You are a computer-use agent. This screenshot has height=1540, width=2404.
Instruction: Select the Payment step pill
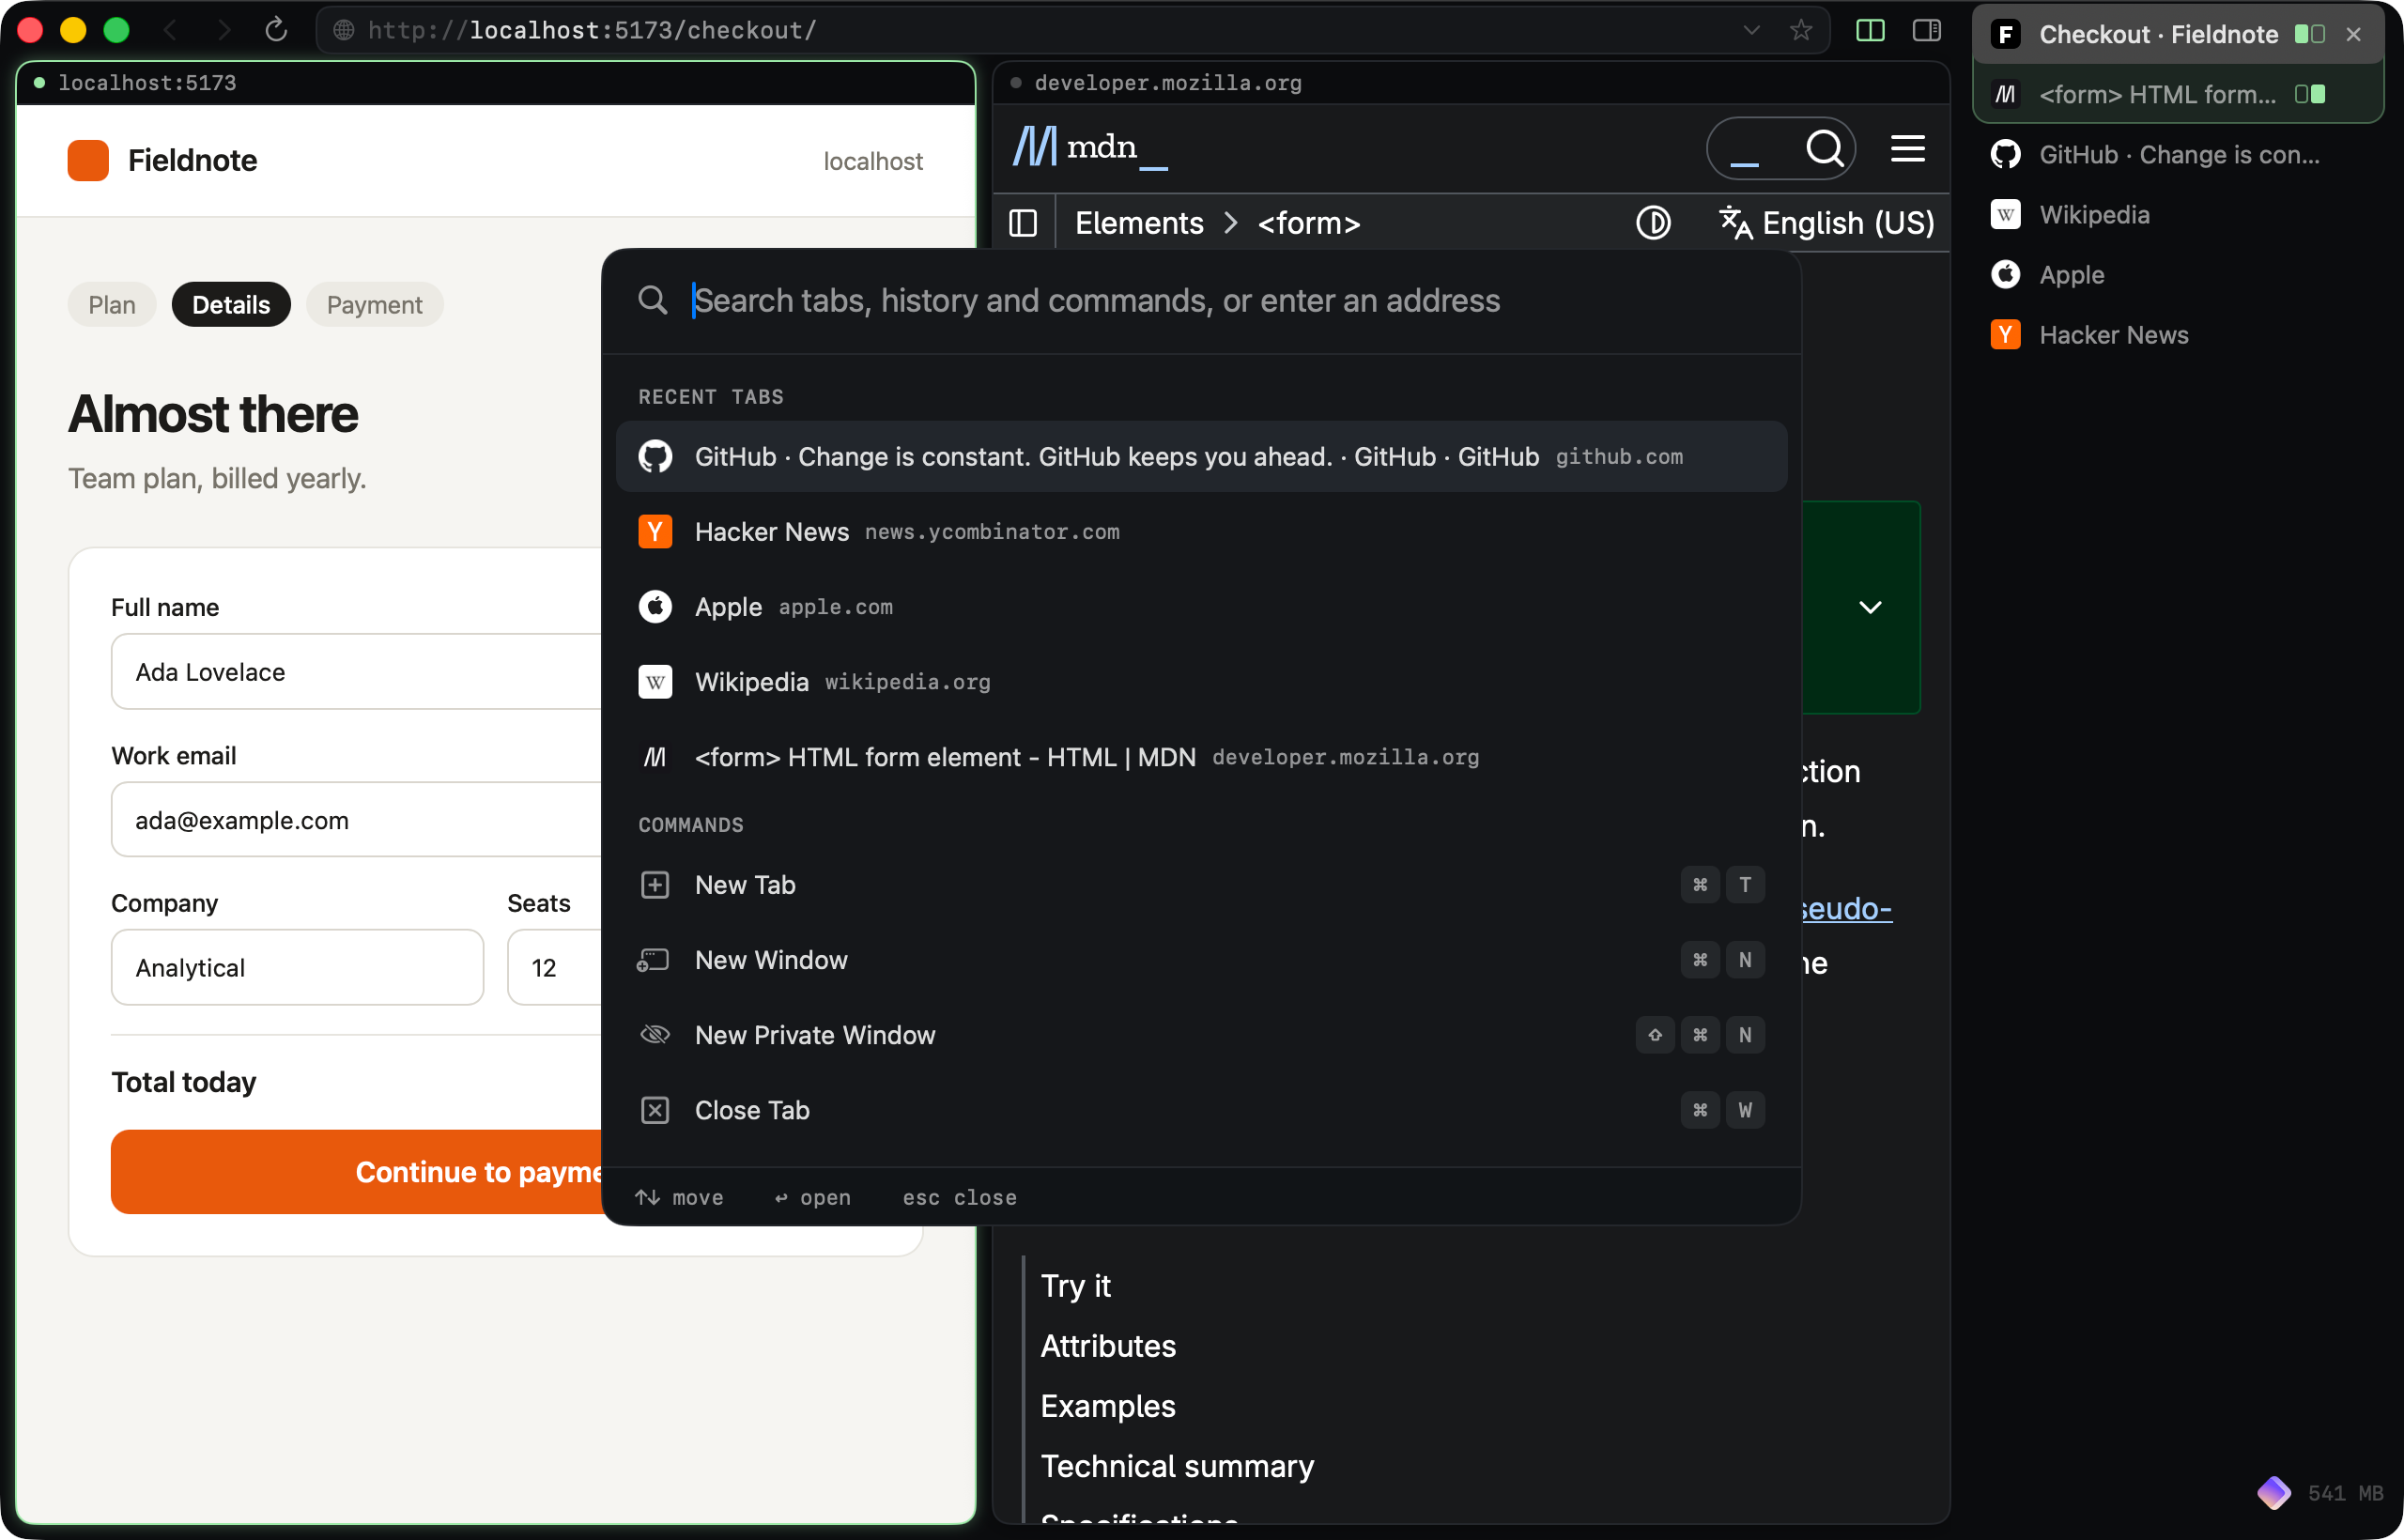374,304
